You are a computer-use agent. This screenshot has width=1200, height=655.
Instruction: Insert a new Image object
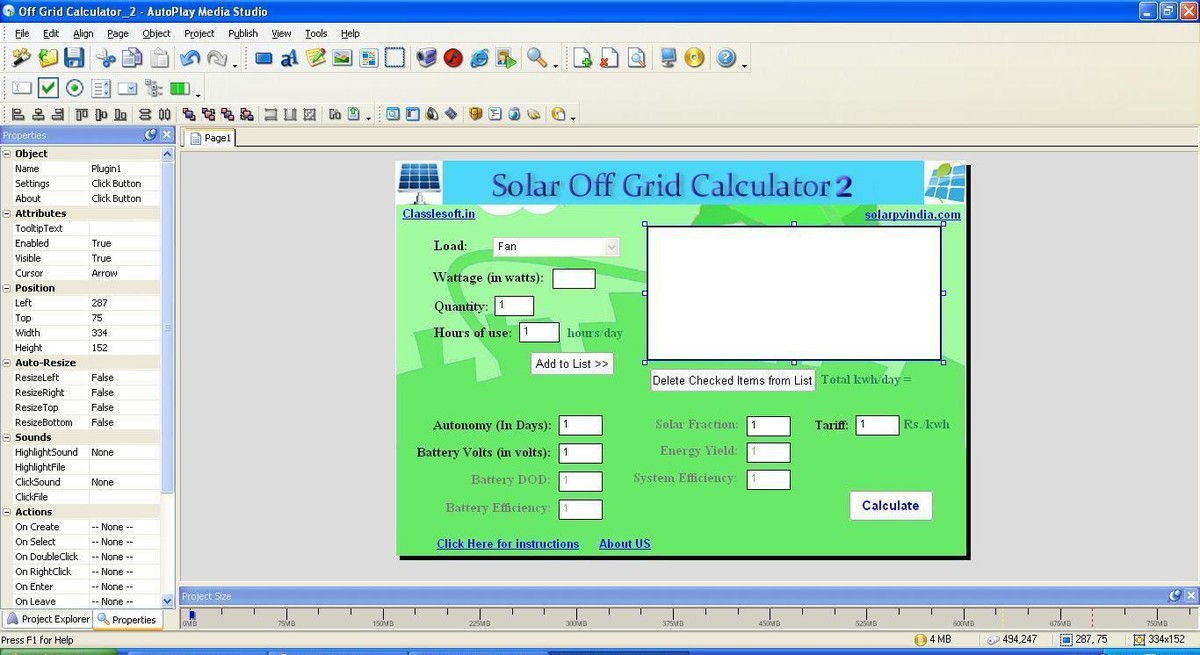[342, 58]
